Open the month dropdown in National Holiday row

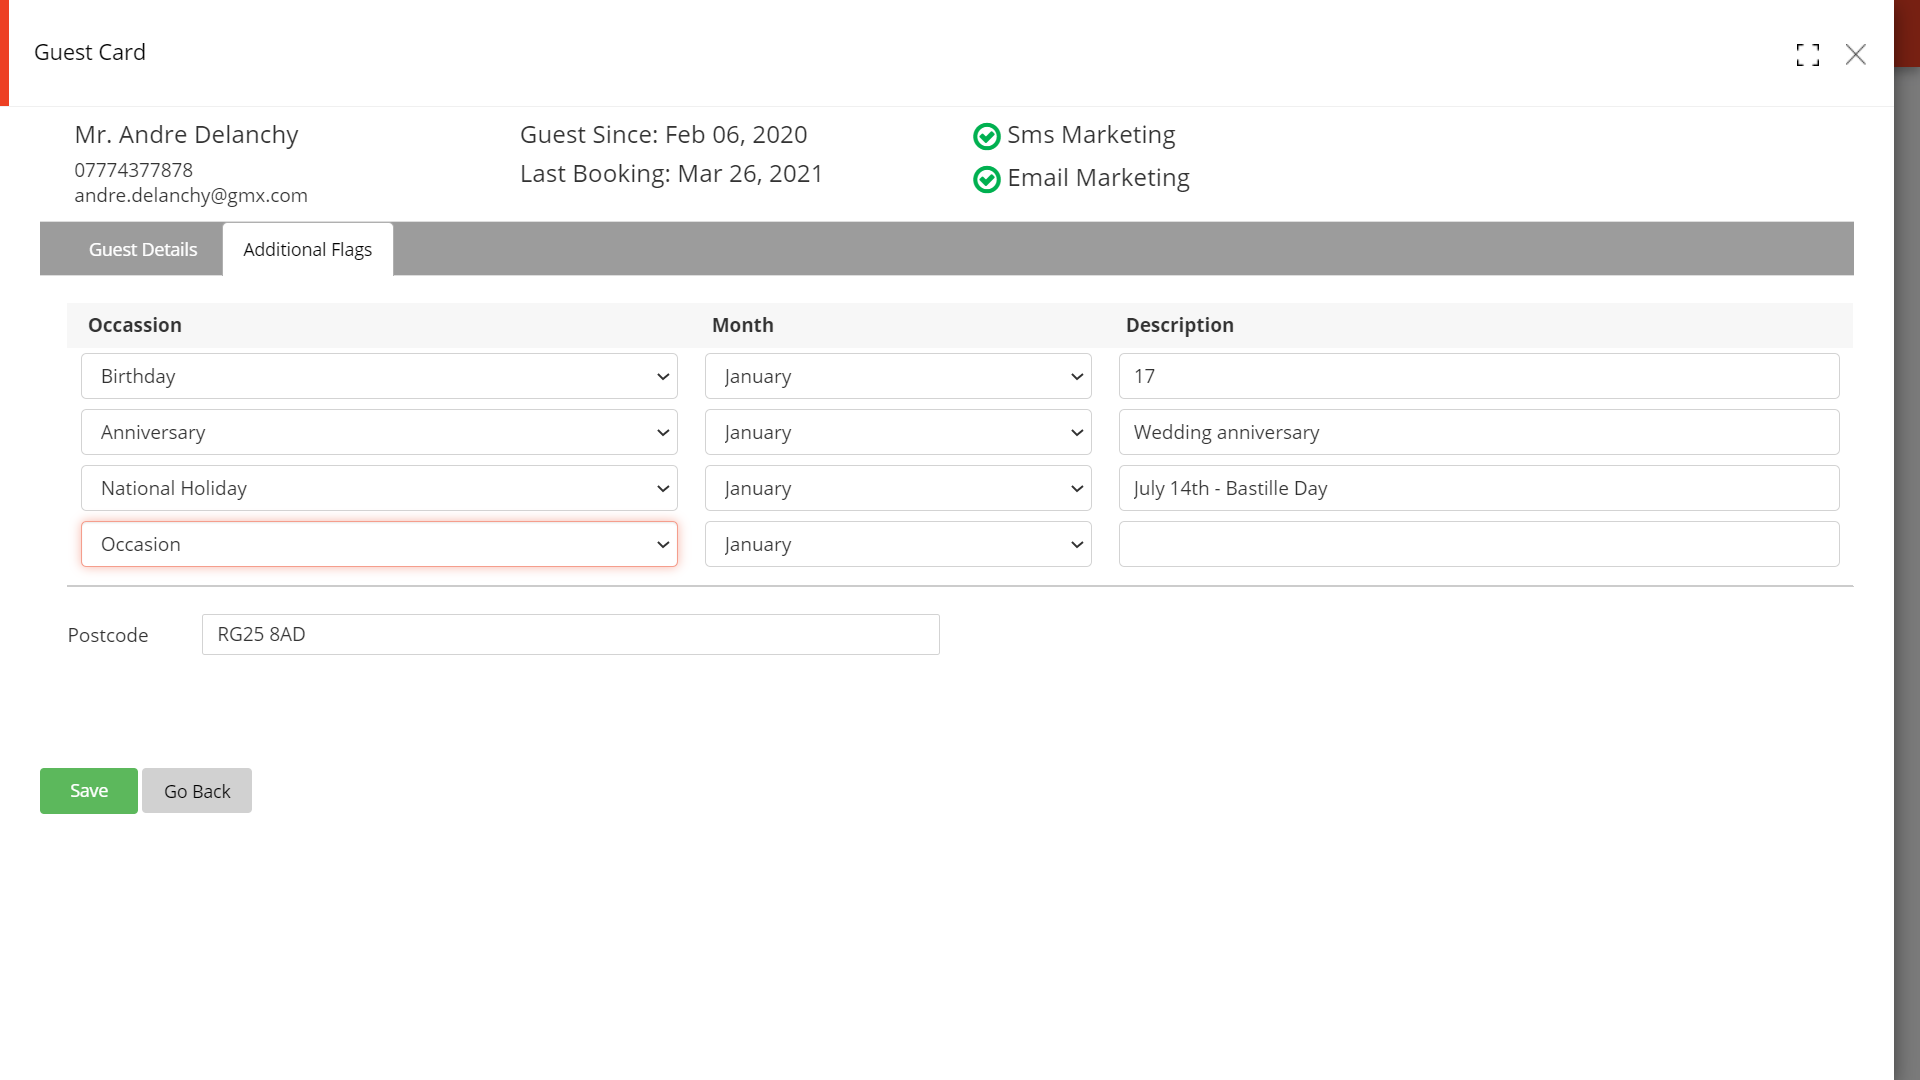click(898, 488)
